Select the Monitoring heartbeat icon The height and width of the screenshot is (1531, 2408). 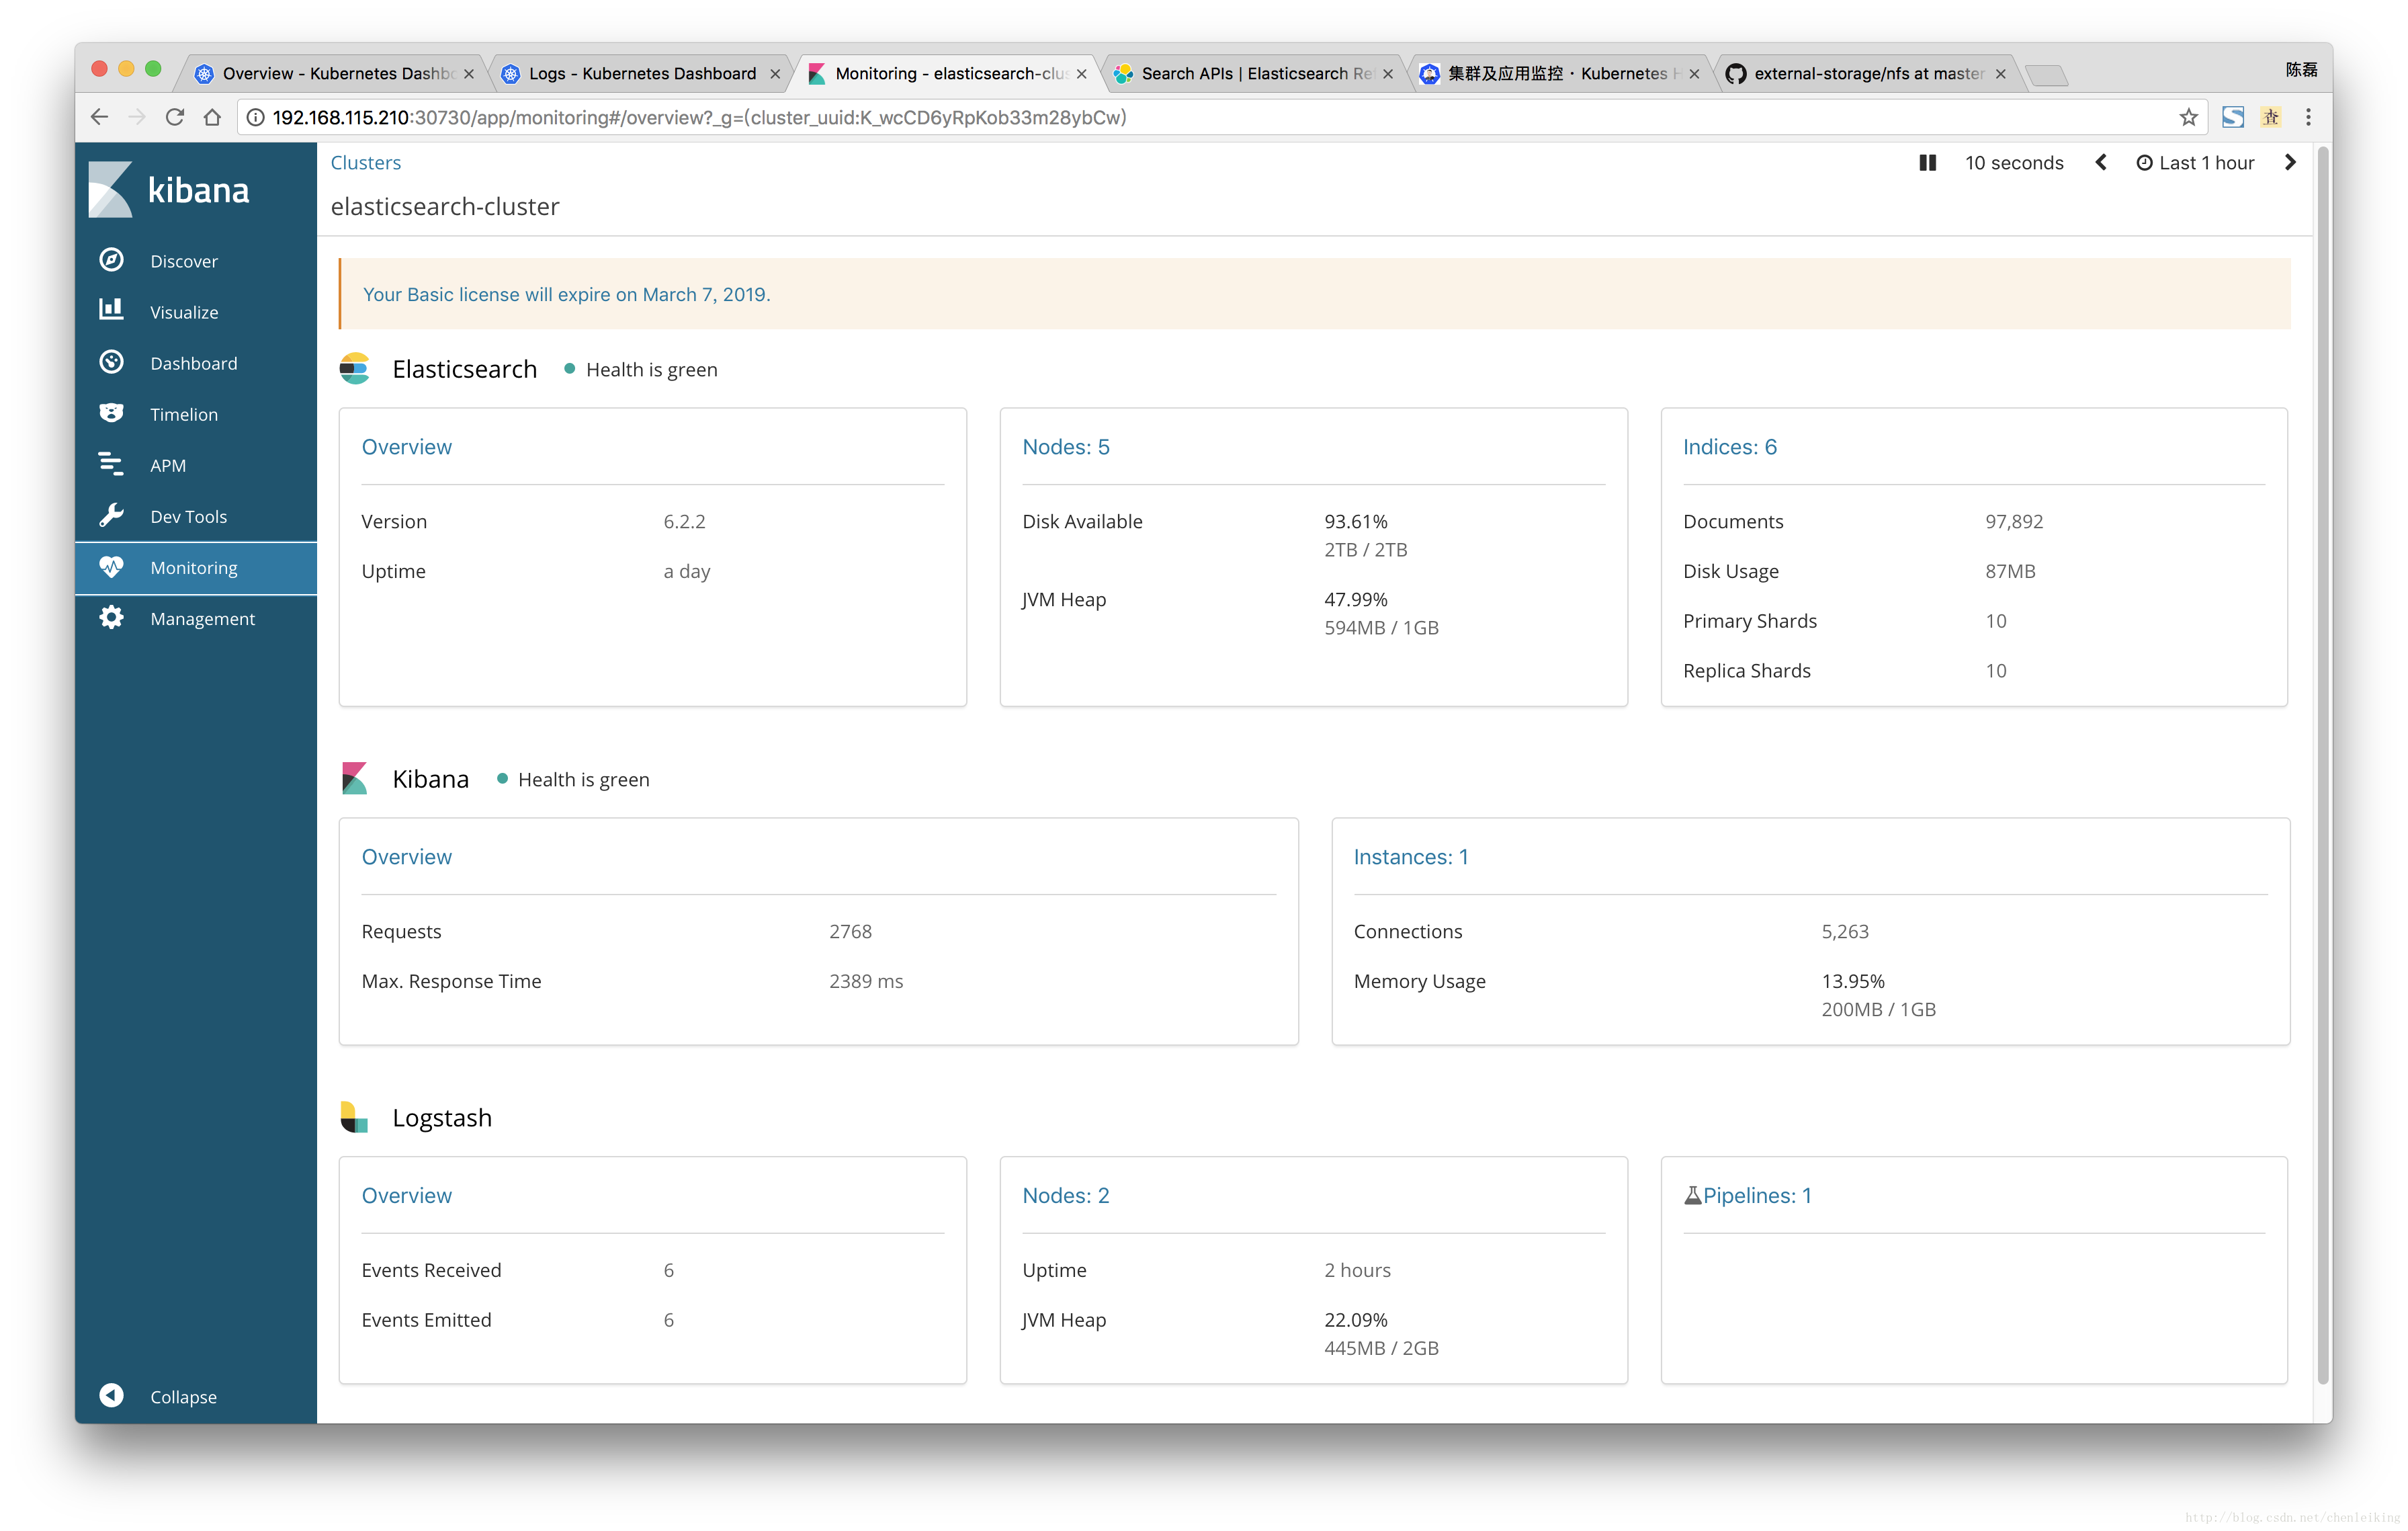(111, 567)
